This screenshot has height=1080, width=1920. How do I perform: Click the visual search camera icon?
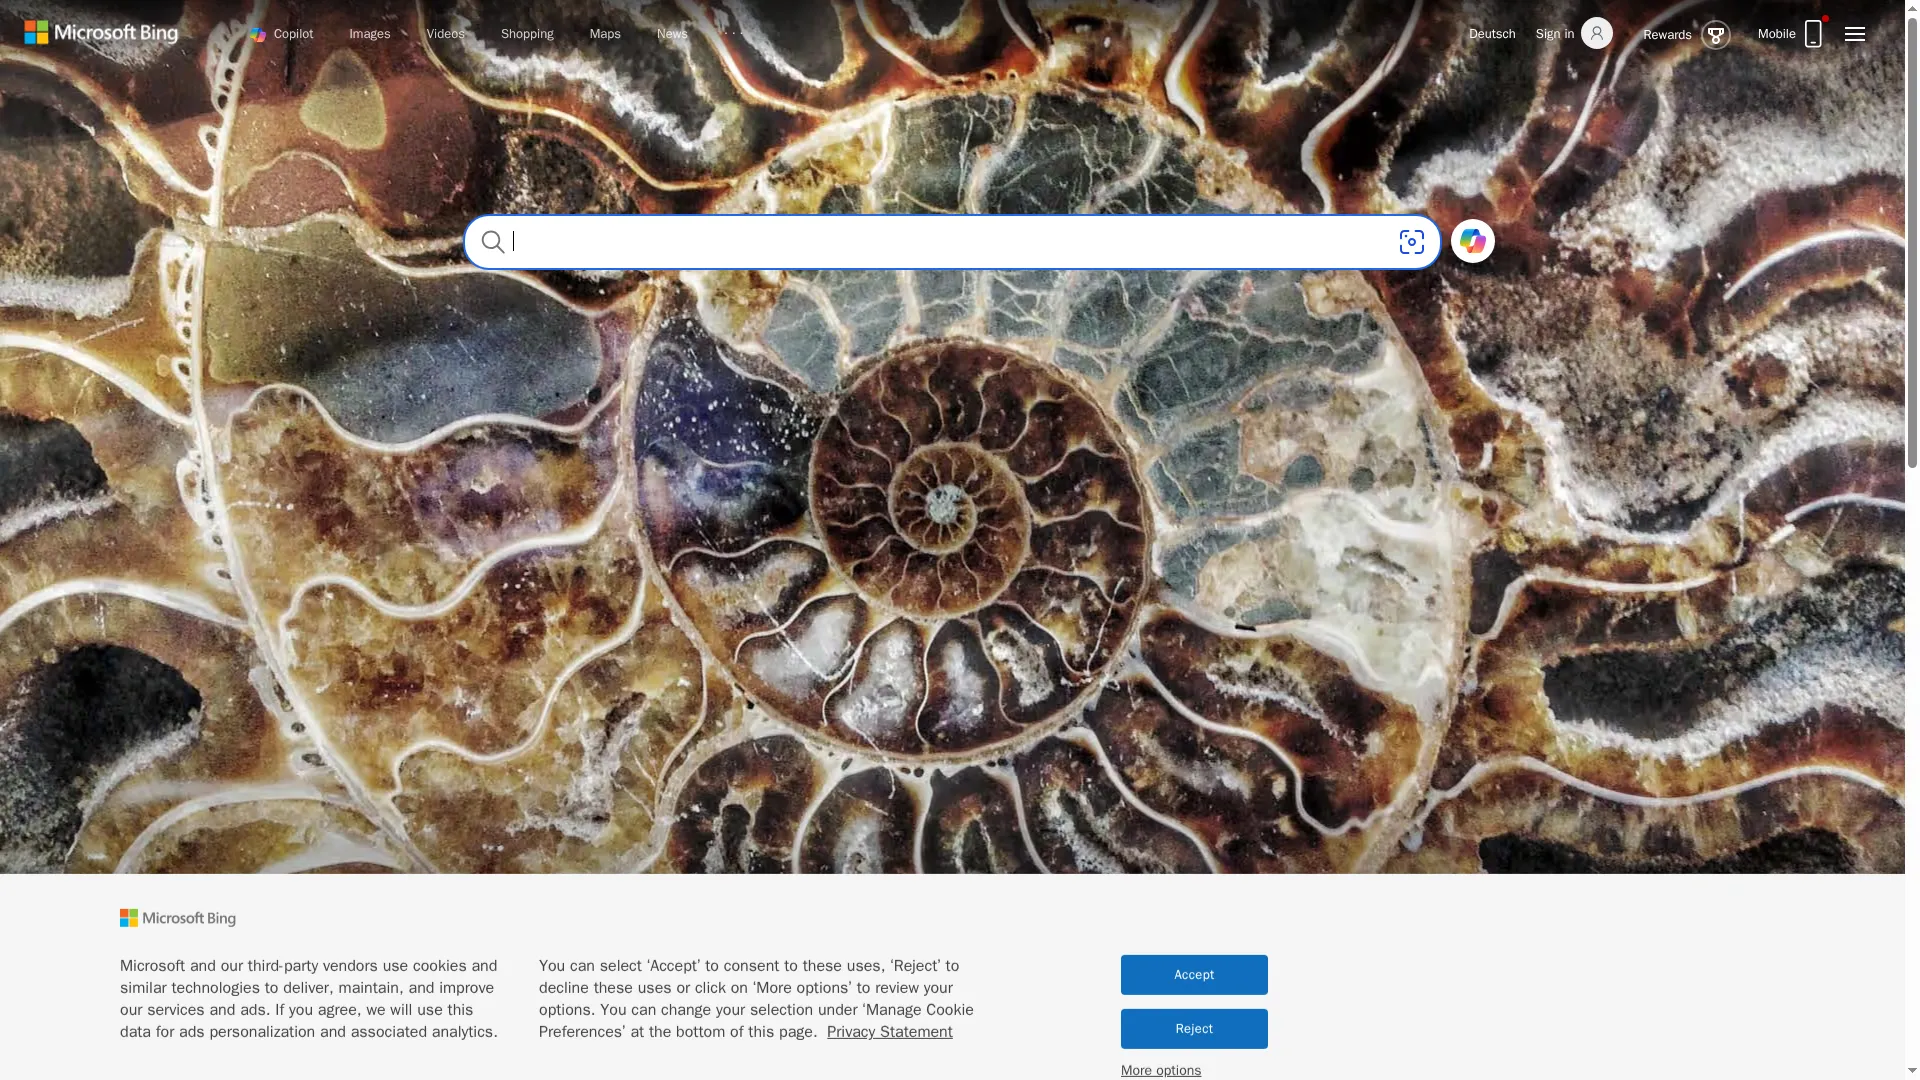(1412, 241)
